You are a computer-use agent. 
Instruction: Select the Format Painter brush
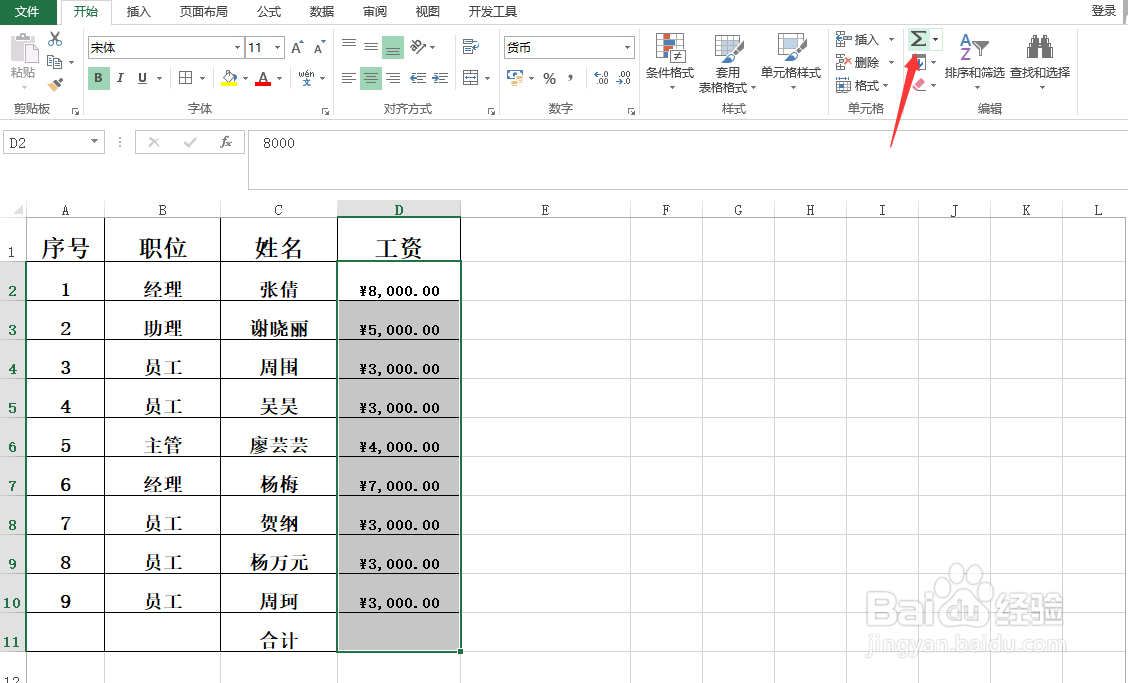(x=55, y=84)
